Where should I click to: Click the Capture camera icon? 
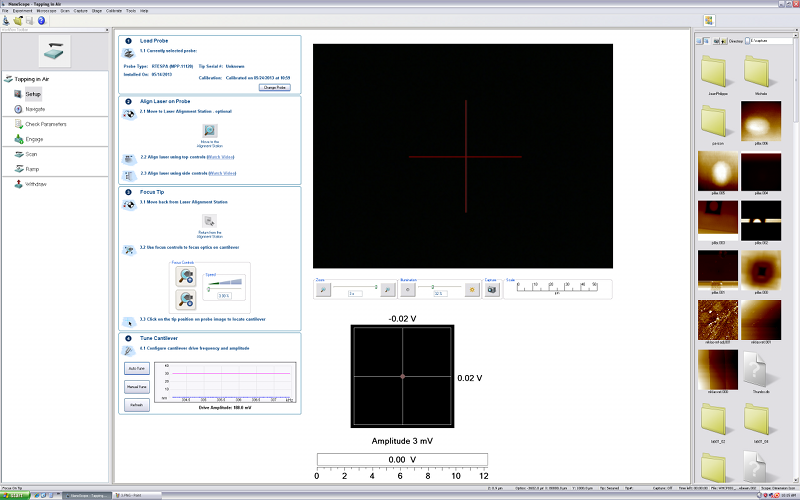(x=492, y=289)
